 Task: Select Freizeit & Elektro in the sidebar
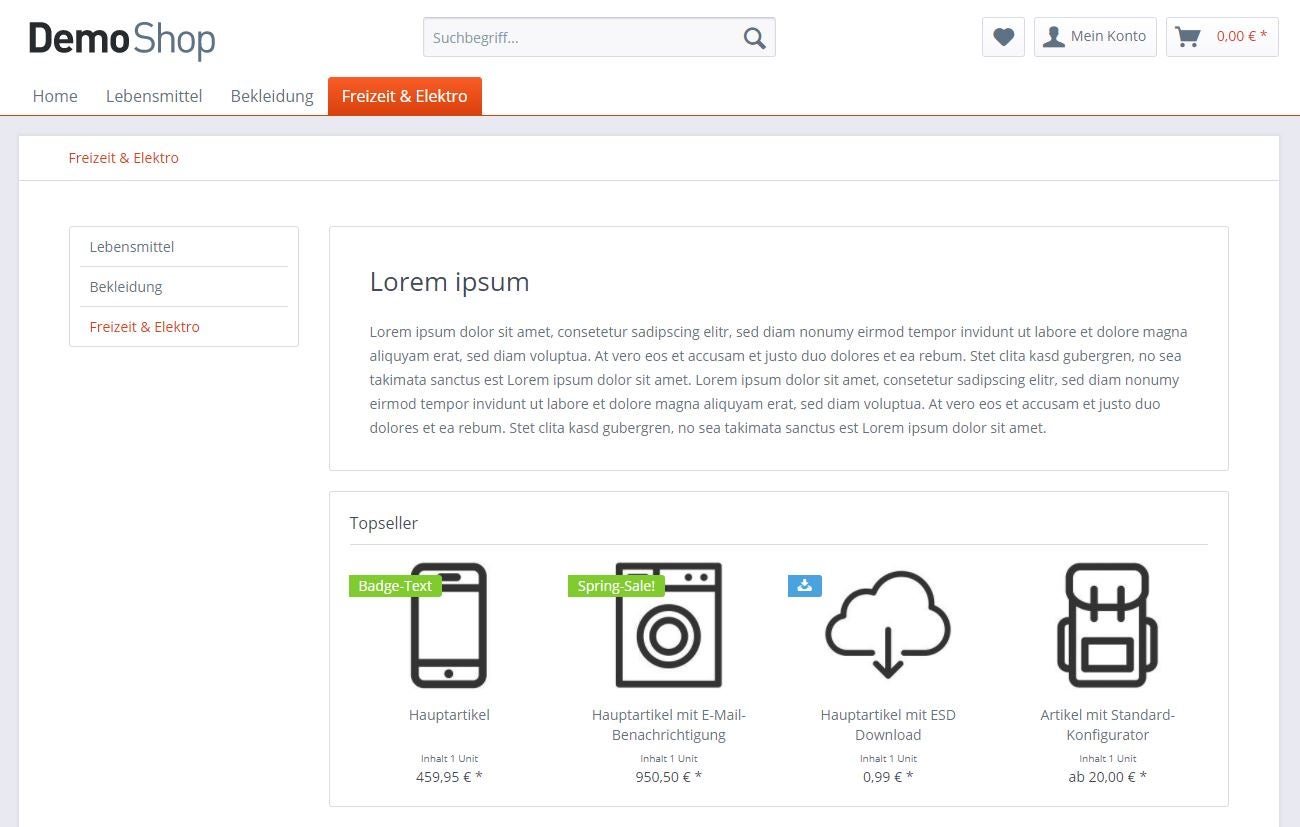point(184,327)
